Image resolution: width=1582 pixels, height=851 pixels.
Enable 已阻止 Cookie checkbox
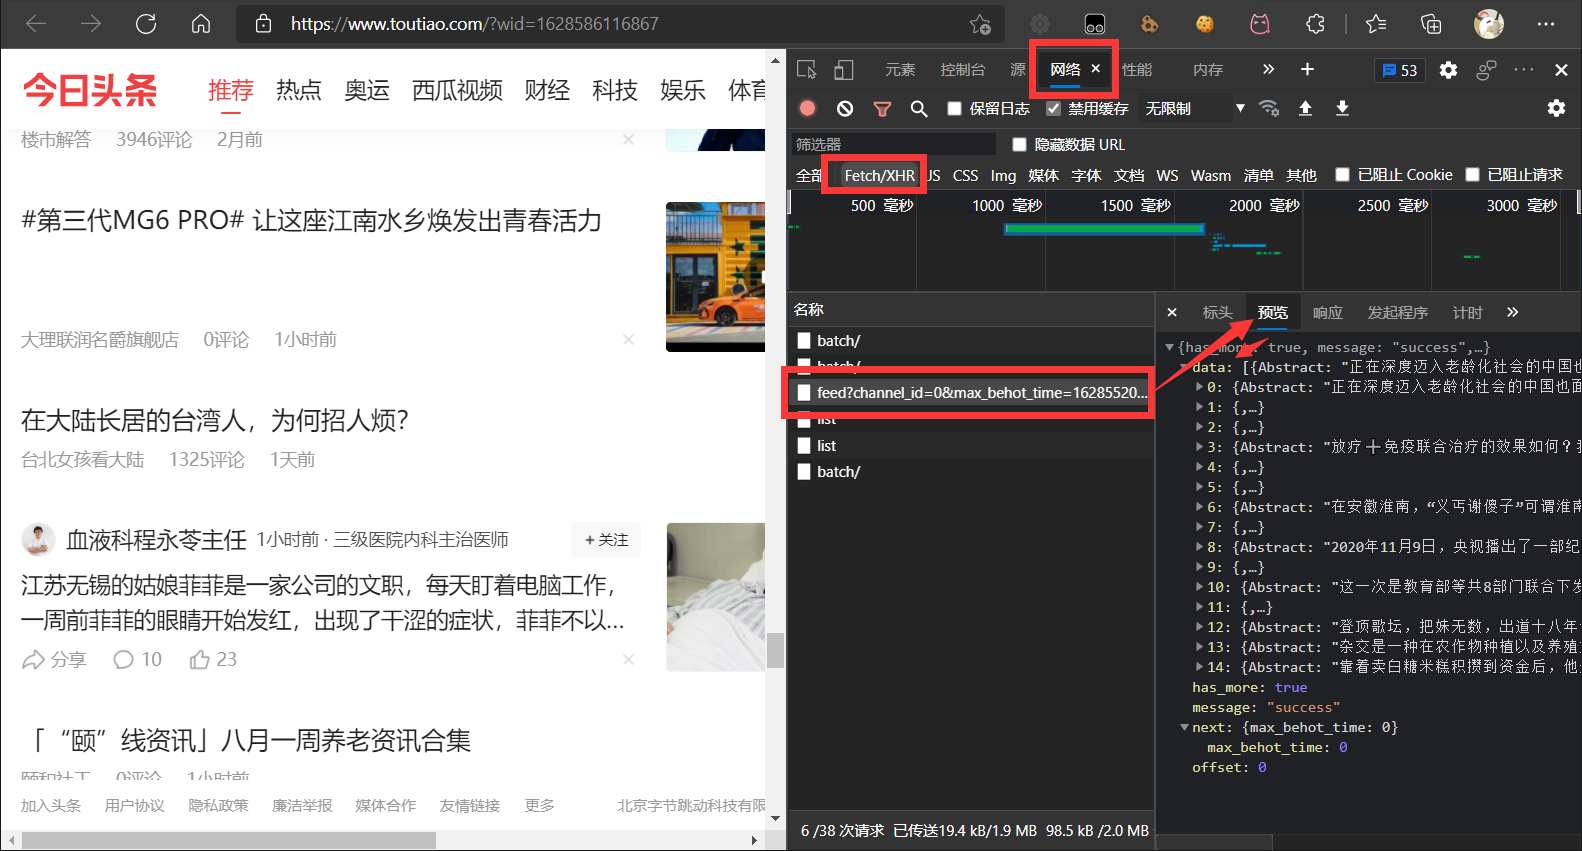1342,174
